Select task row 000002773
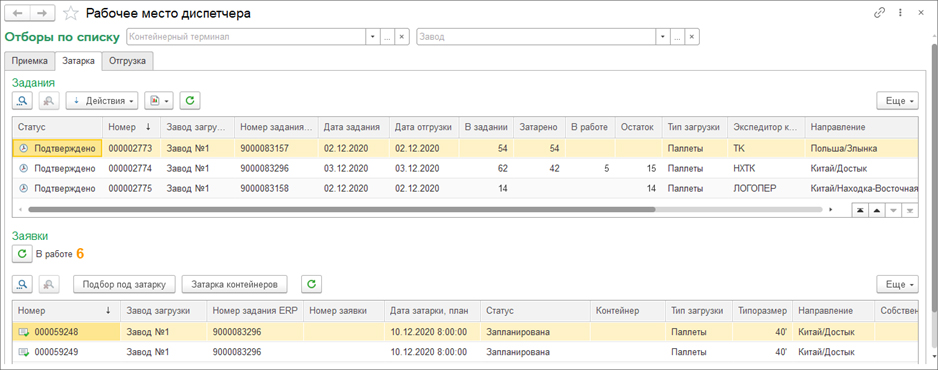 point(465,149)
